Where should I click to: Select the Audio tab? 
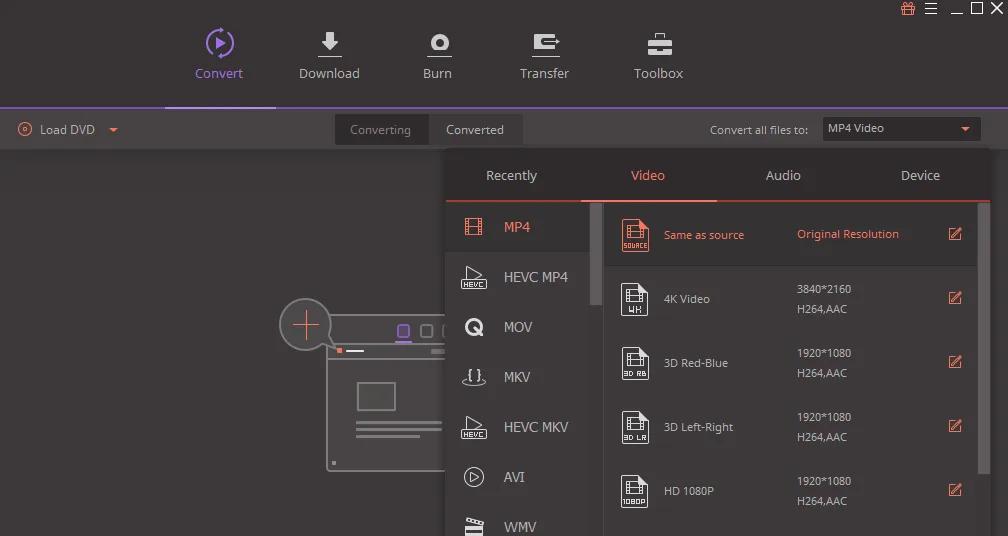tap(783, 175)
